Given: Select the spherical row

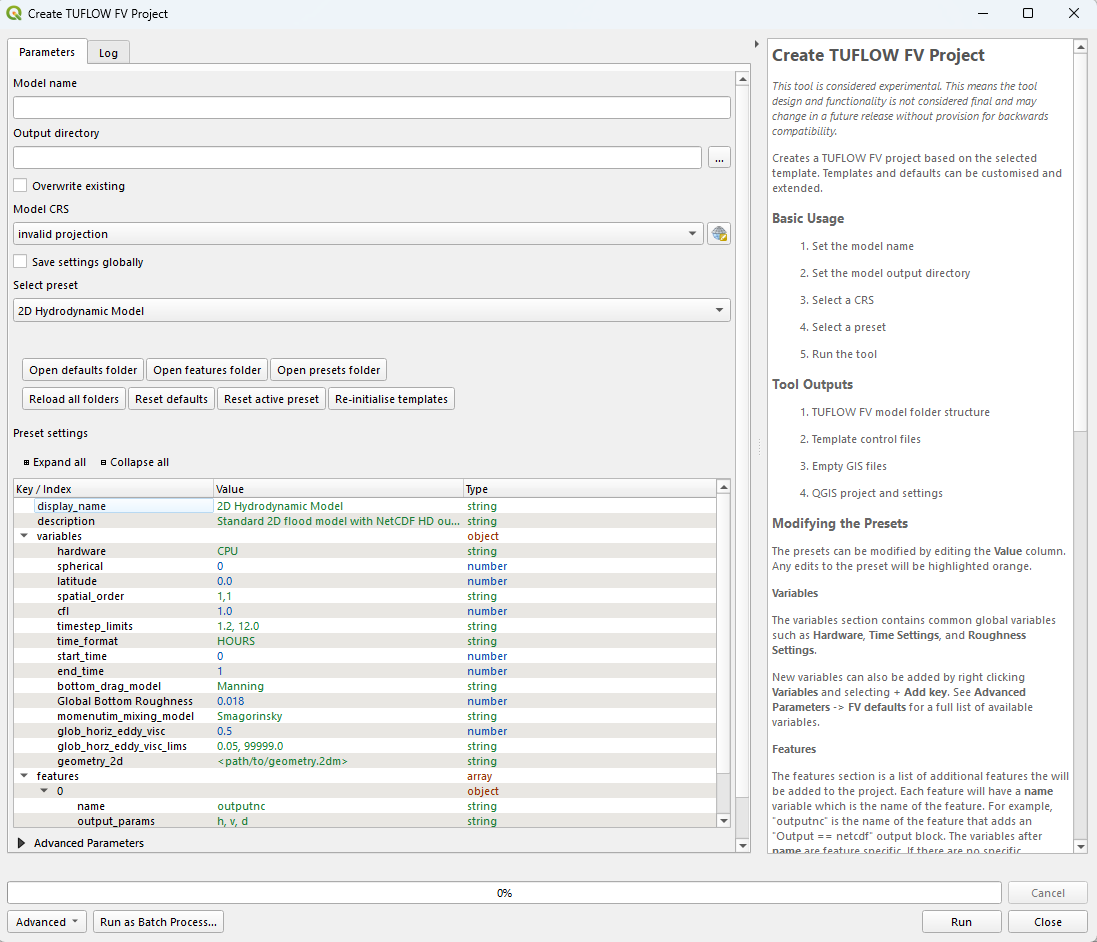Looking at the screenshot, I should 365,566.
